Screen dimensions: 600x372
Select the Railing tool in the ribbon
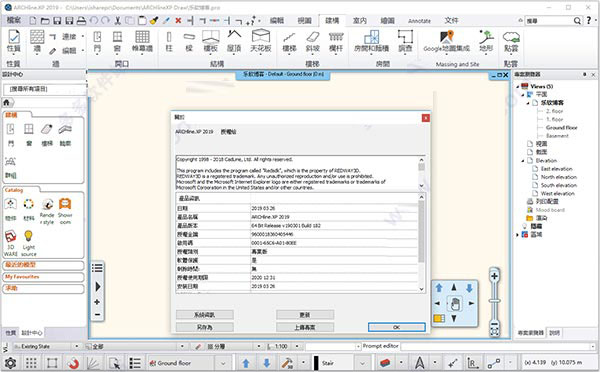[336, 41]
